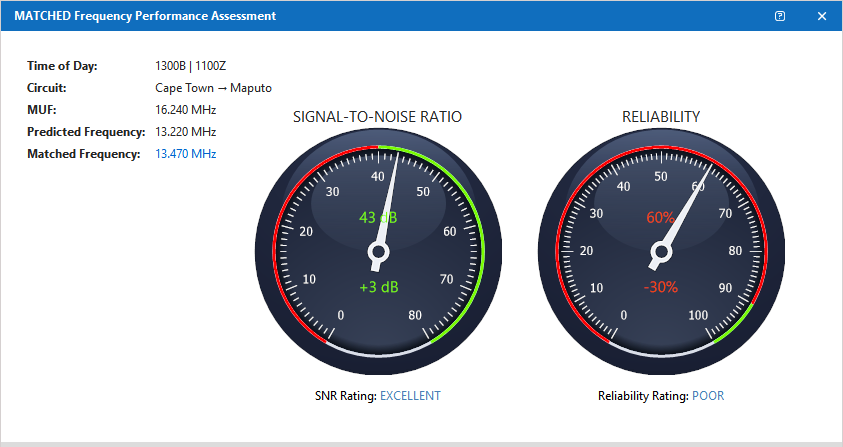Image resolution: width=843 pixels, height=447 pixels.
Task: Click the window title MATCHED Frequency Performance Assessment
Action: click(145, 16)
